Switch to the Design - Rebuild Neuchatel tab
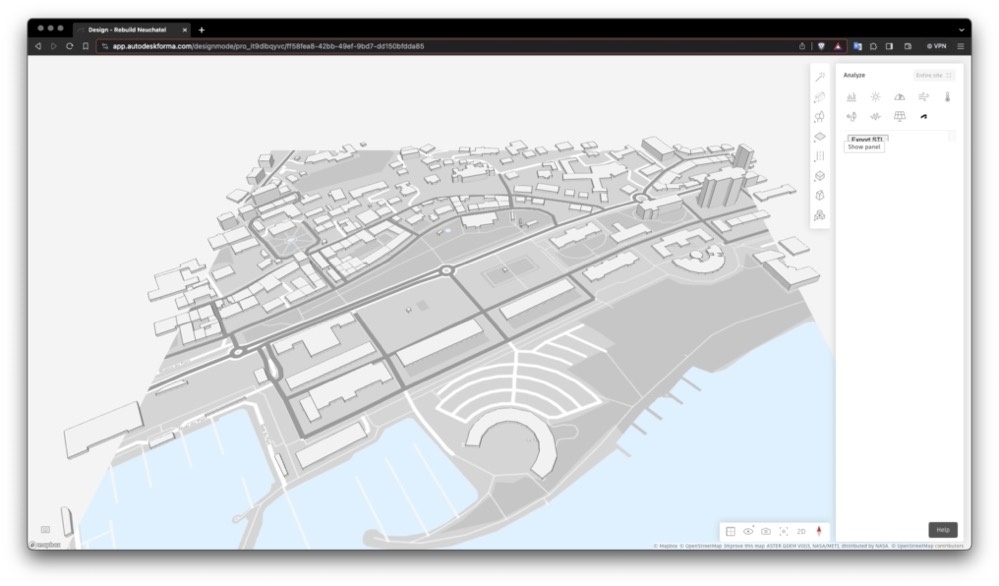This screenshot has width=999, height=586. click(x=127, y=29)
